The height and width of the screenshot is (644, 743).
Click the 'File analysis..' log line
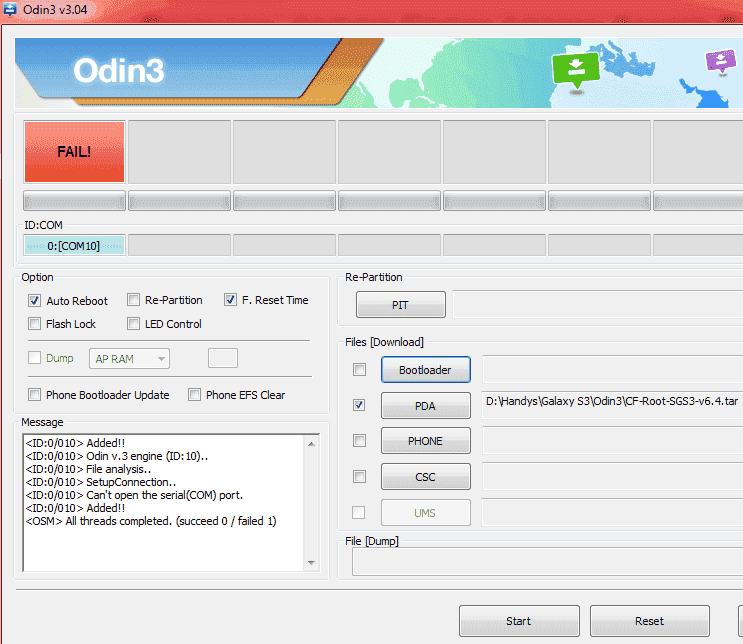pyautogui.click(x=88, y=469)
